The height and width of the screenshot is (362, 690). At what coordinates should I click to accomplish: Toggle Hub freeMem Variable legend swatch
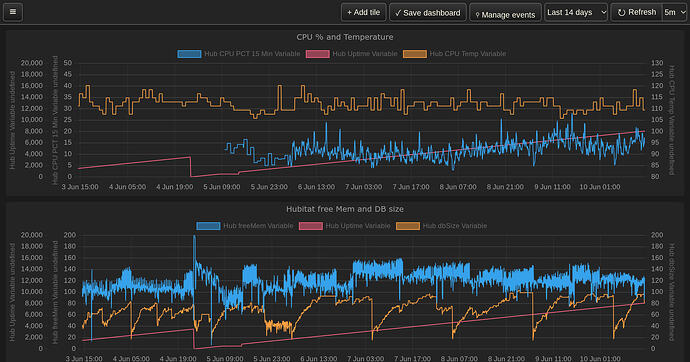click(208, 226)
